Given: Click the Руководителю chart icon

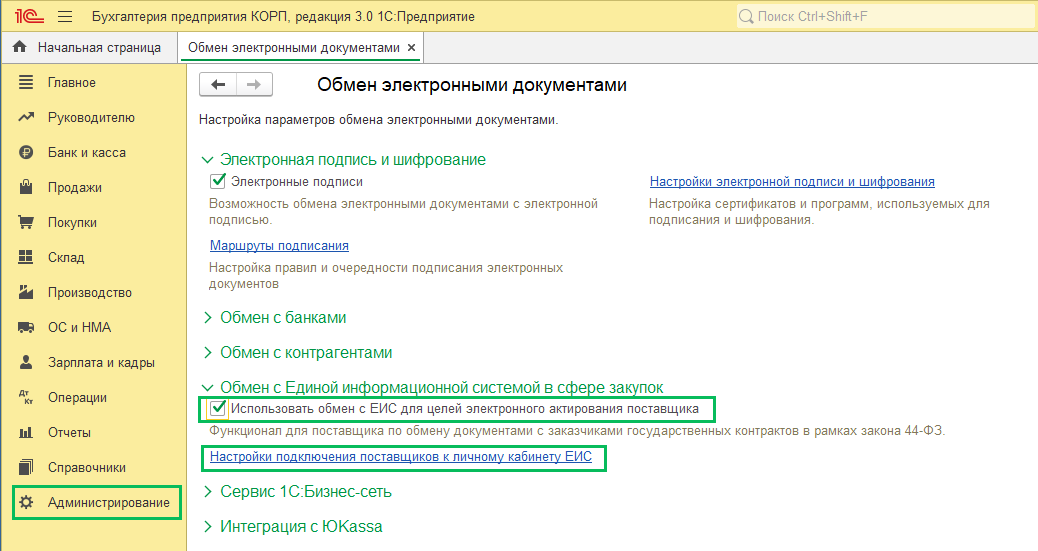Looking at the screenshot, I should pyautogui.click(x=26, y=117).
